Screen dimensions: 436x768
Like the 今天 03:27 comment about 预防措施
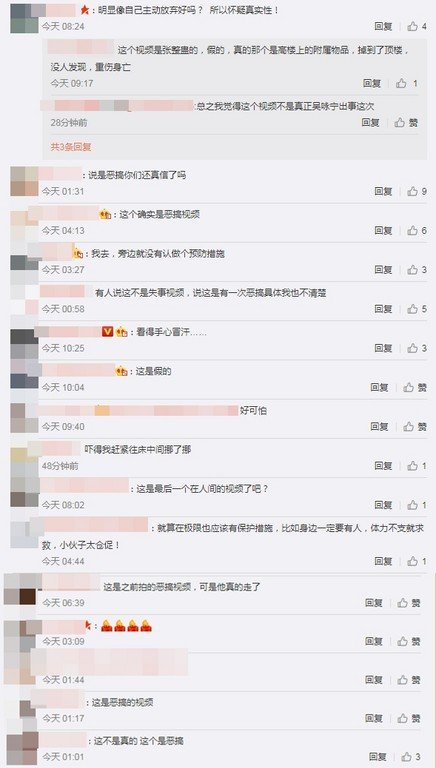click(417, 269)
